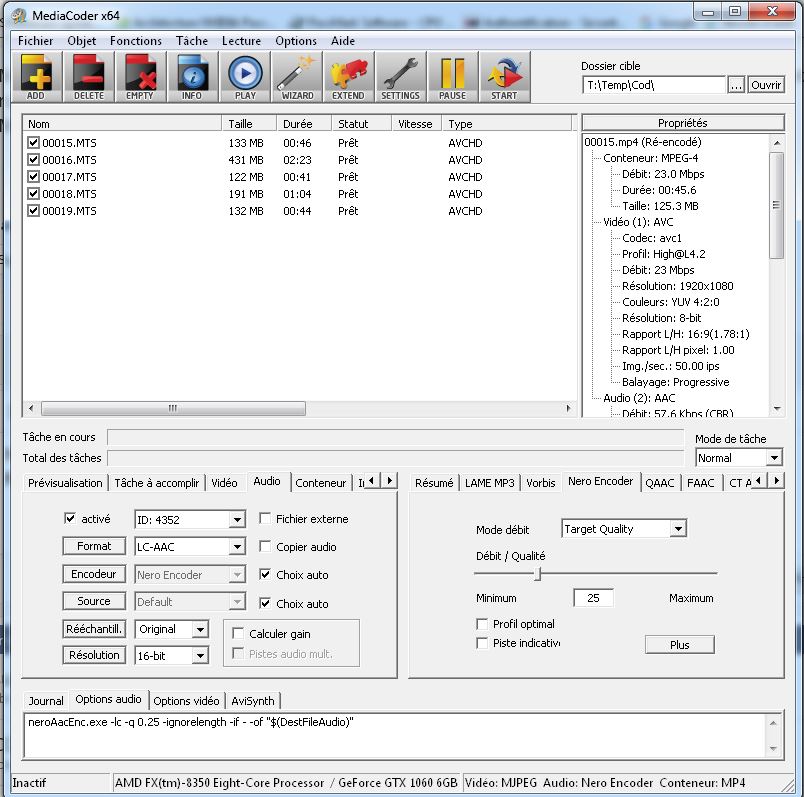Click the ADD files toolbar icon

point(38,76)
